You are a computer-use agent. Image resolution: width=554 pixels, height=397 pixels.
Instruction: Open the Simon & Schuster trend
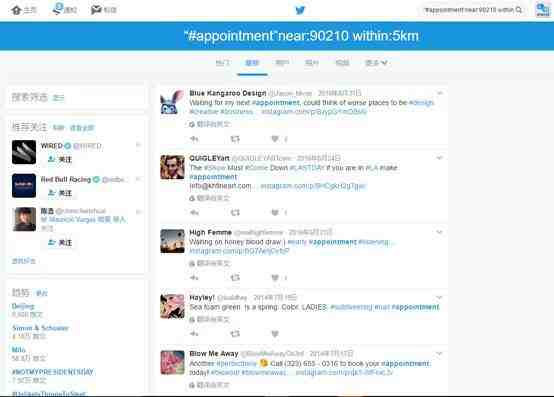tap(40, 328)
